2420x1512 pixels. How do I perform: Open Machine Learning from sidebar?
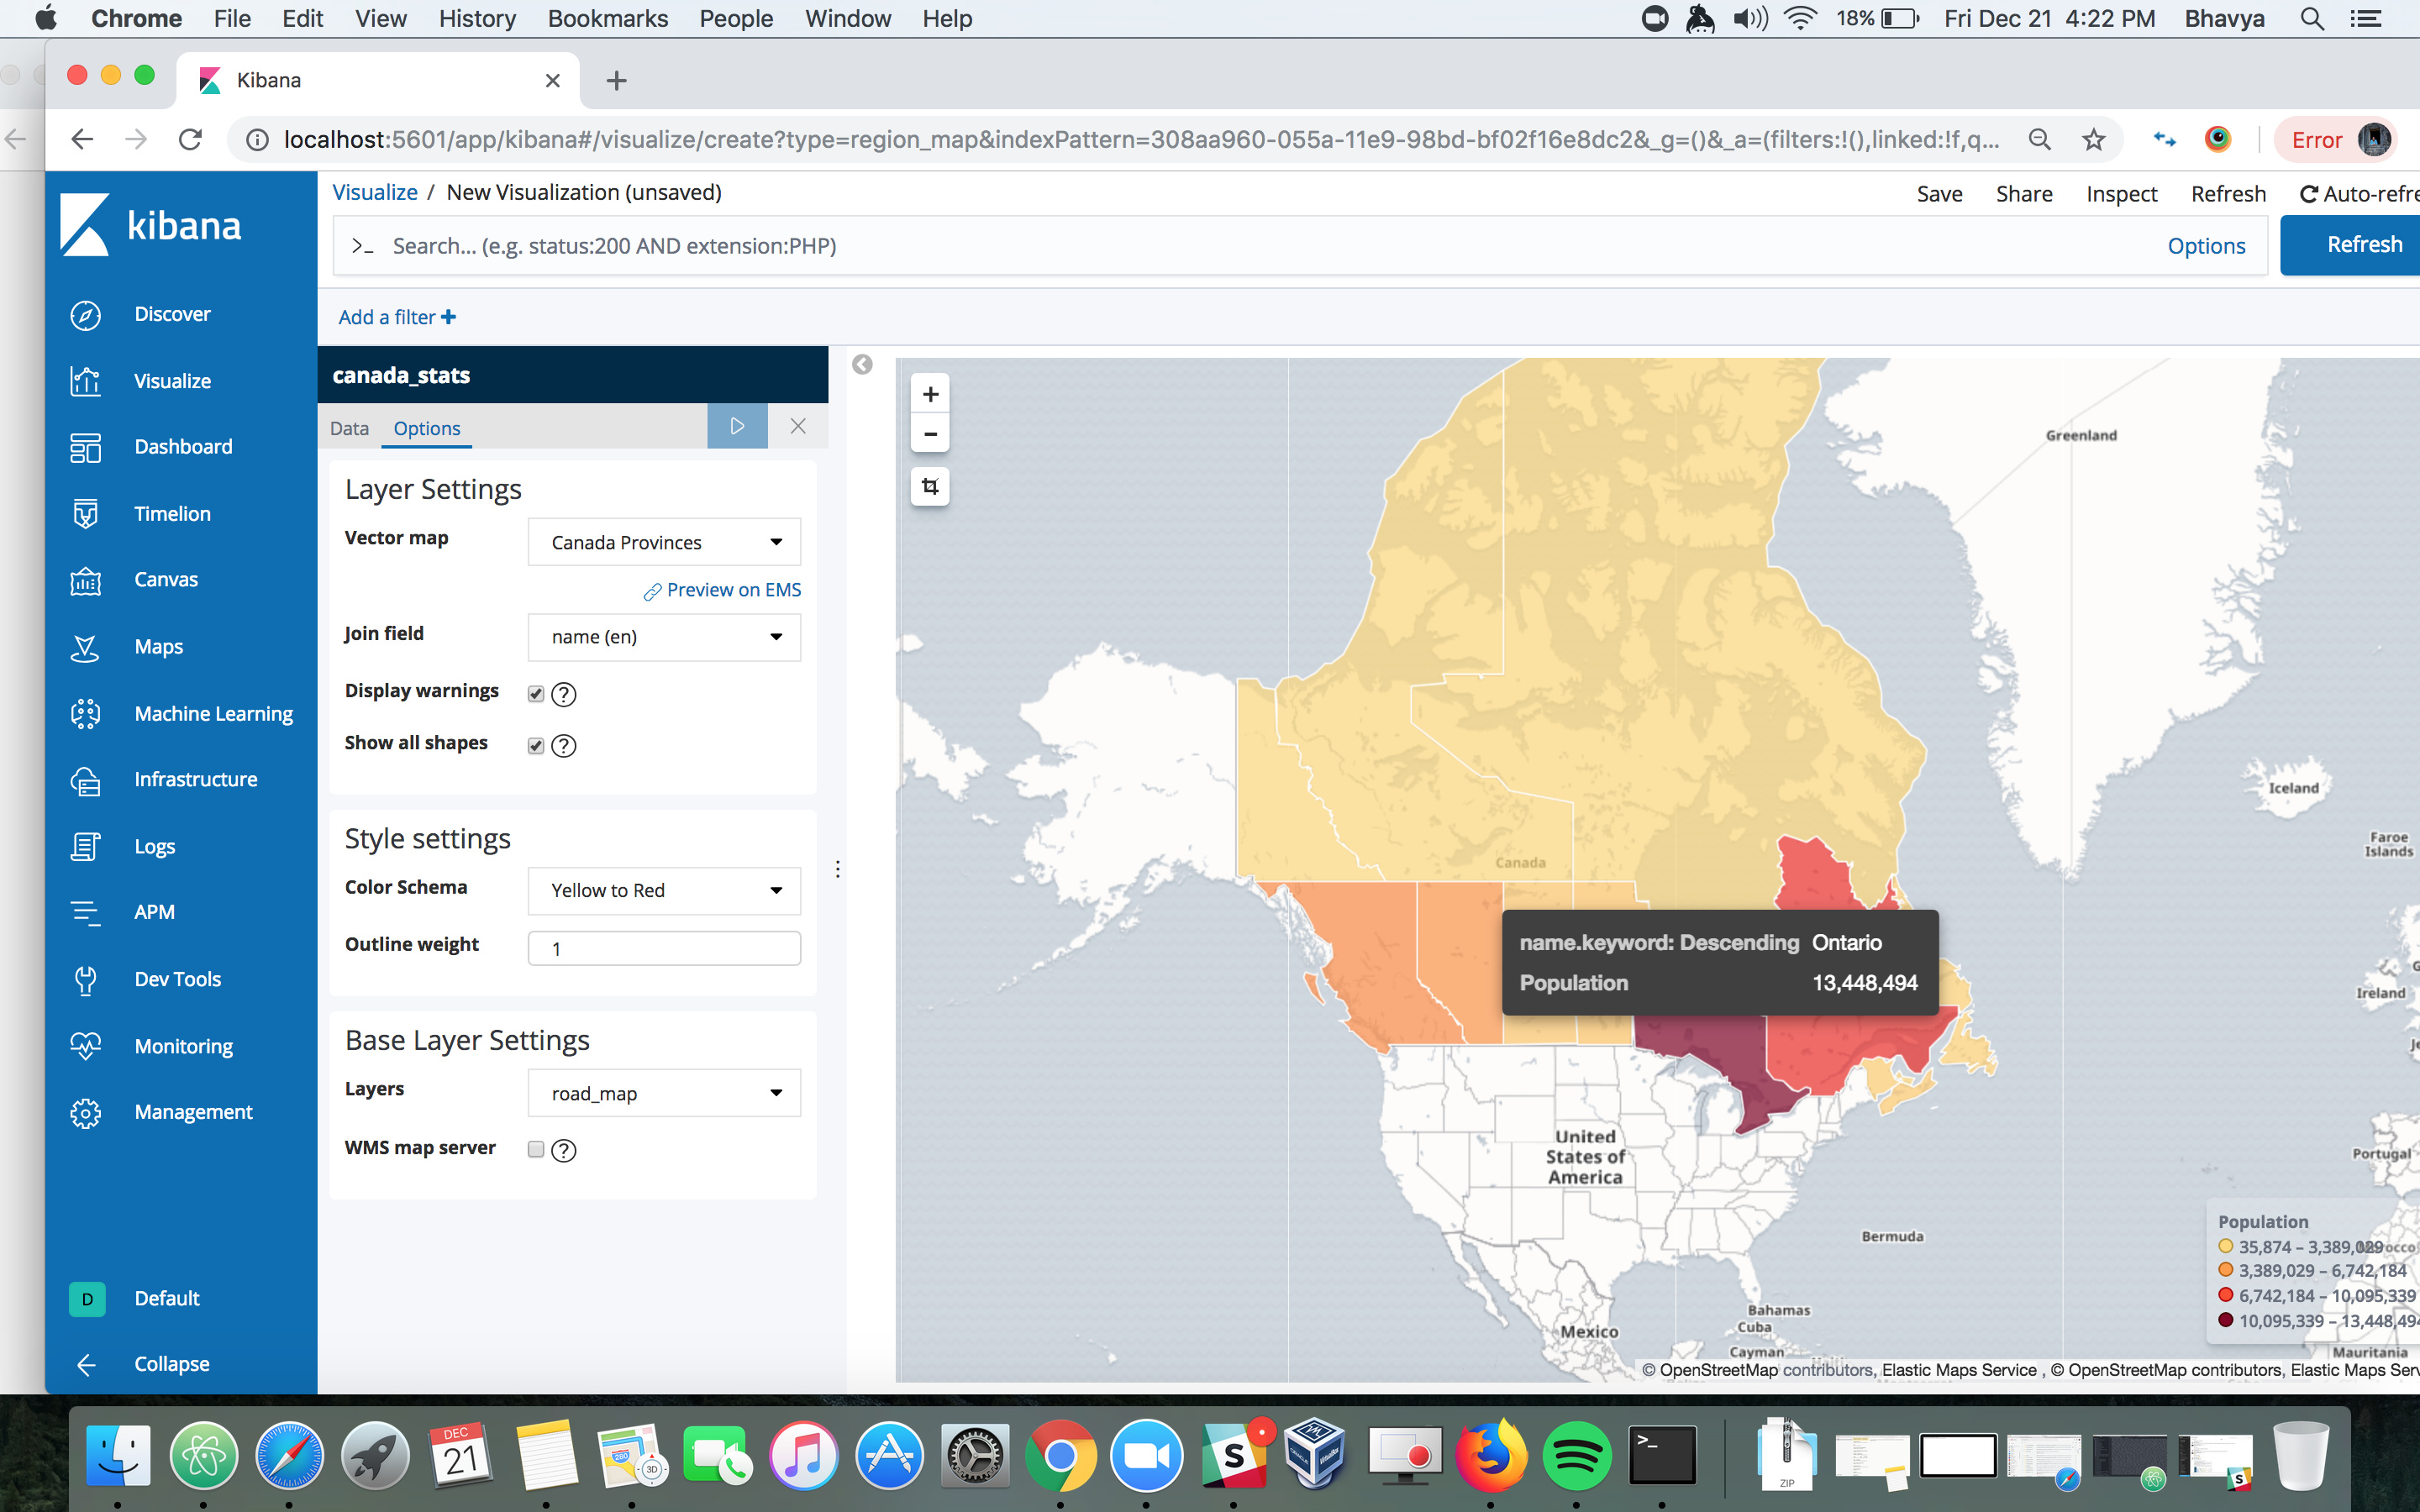pyautogui.click(x=213, y=713)
